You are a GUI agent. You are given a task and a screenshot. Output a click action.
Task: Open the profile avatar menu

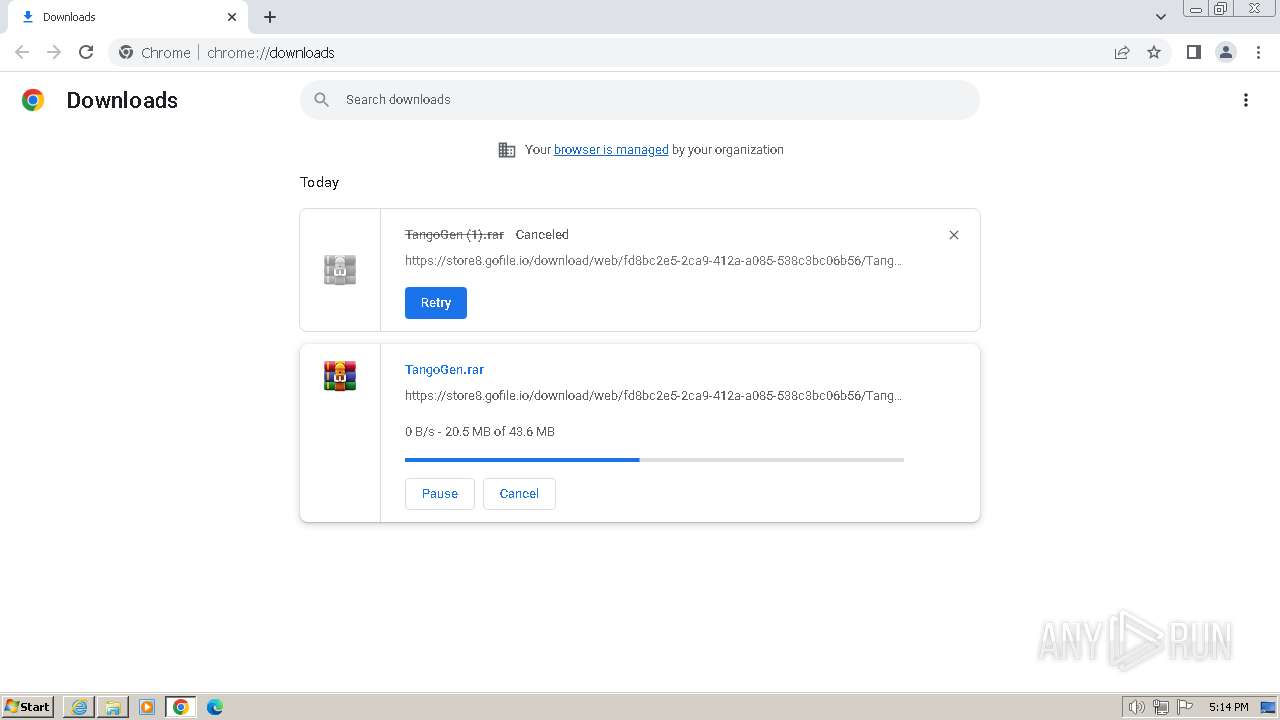pyautogui.click(x=1225, y=52)
